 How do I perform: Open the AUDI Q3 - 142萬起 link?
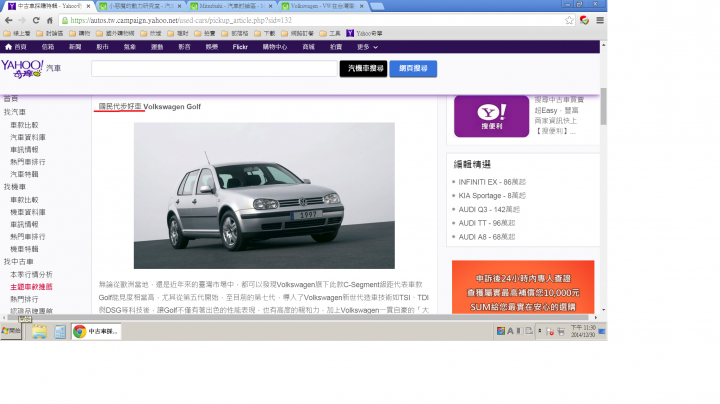tap(489, 209)
